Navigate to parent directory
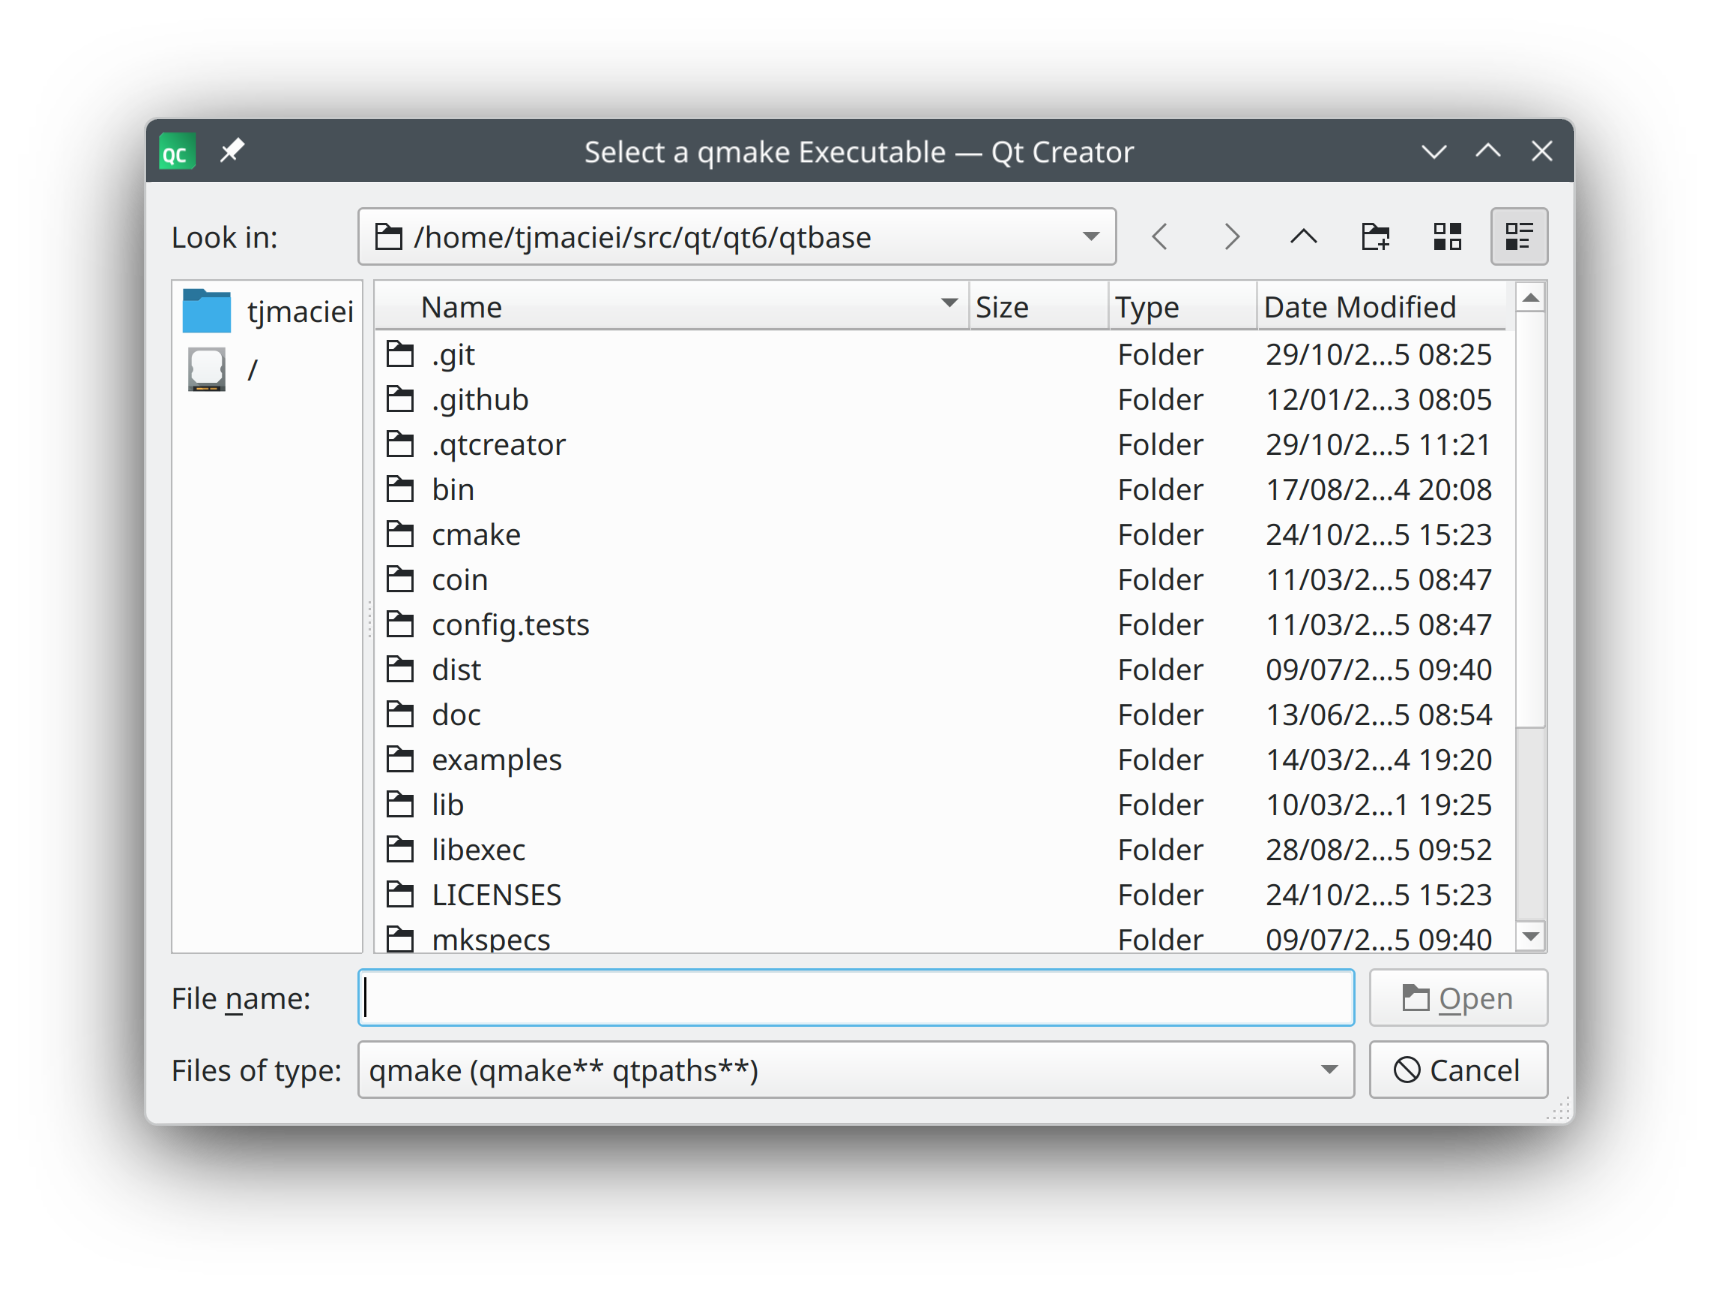The image size is (1722, 1297). 1303,237
